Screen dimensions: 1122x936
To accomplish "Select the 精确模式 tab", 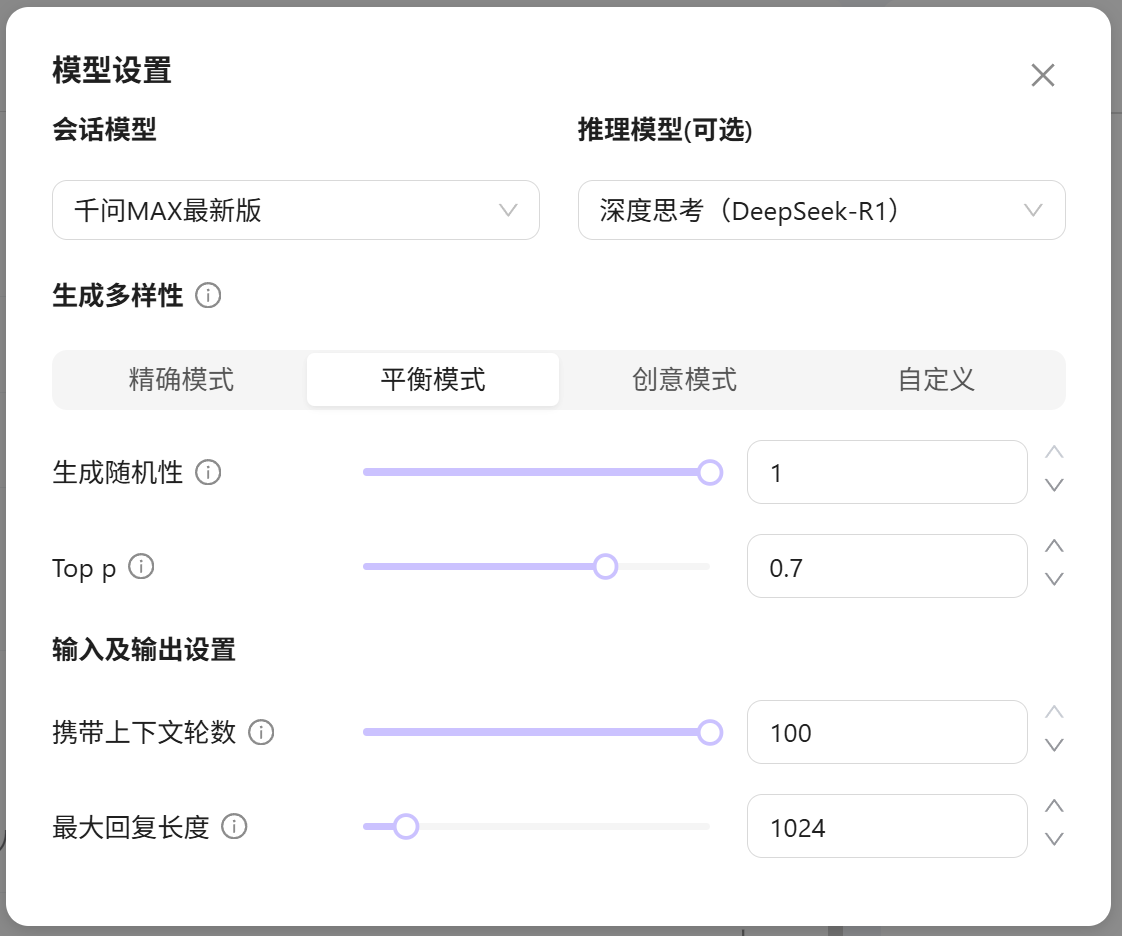I will (x=181, y=380).
